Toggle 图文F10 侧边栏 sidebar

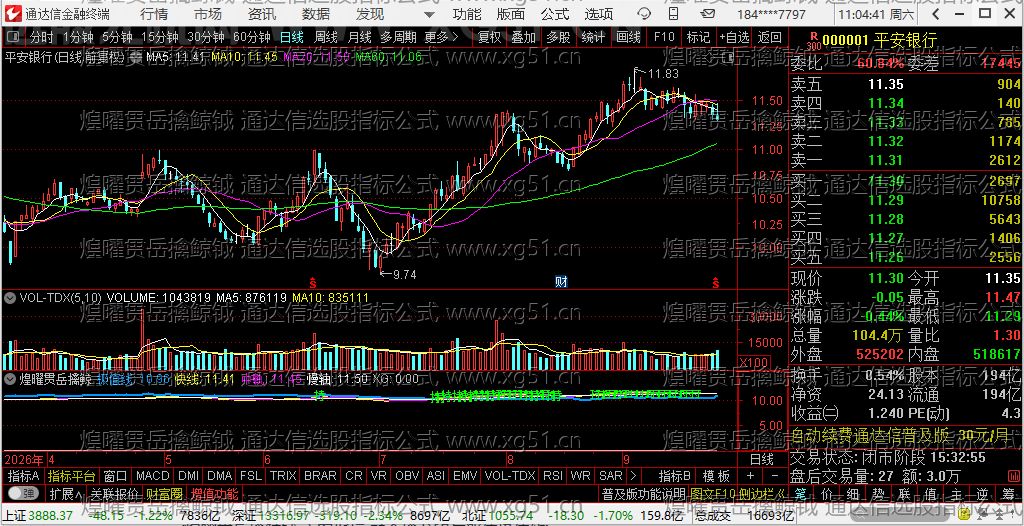[x=738, y=493]
